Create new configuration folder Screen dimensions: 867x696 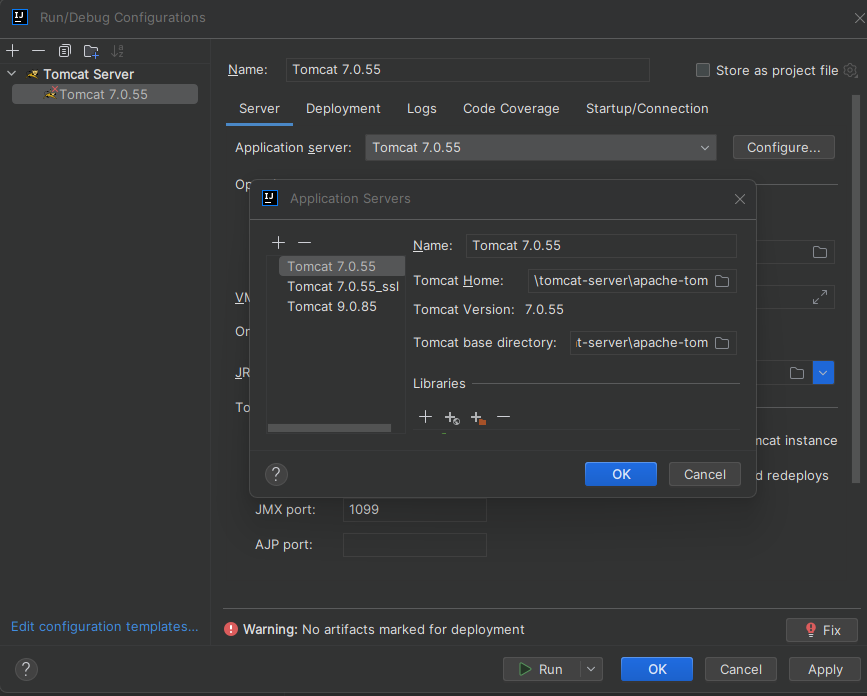(x=91, y=51)
